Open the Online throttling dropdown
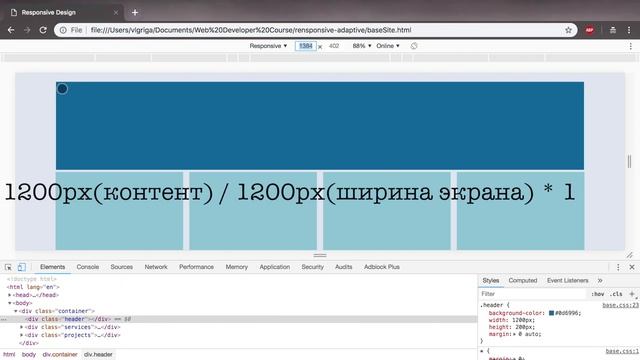This screenshot has width=640, height=360. pyautogui.click(x=388, y=46)
